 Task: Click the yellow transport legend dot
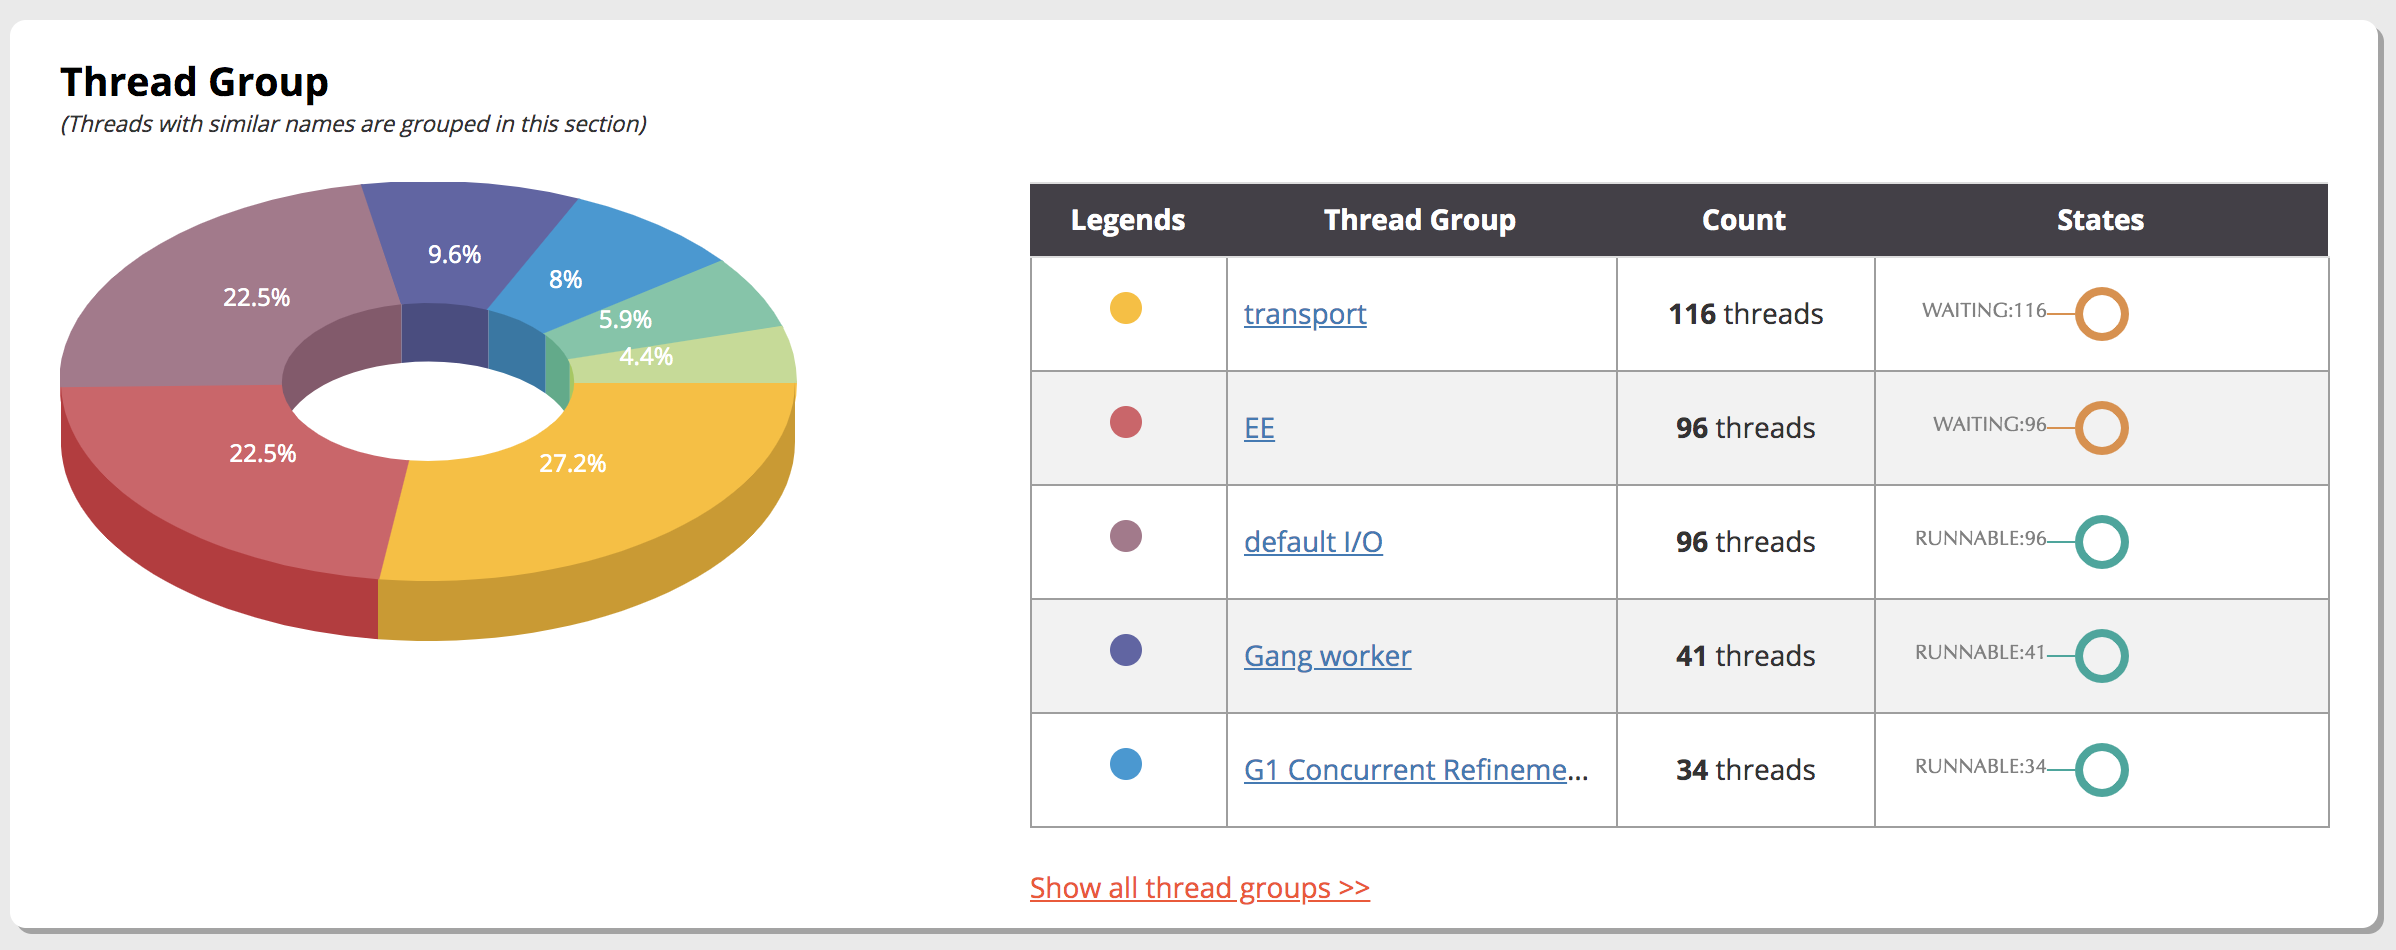(1126, 308)
